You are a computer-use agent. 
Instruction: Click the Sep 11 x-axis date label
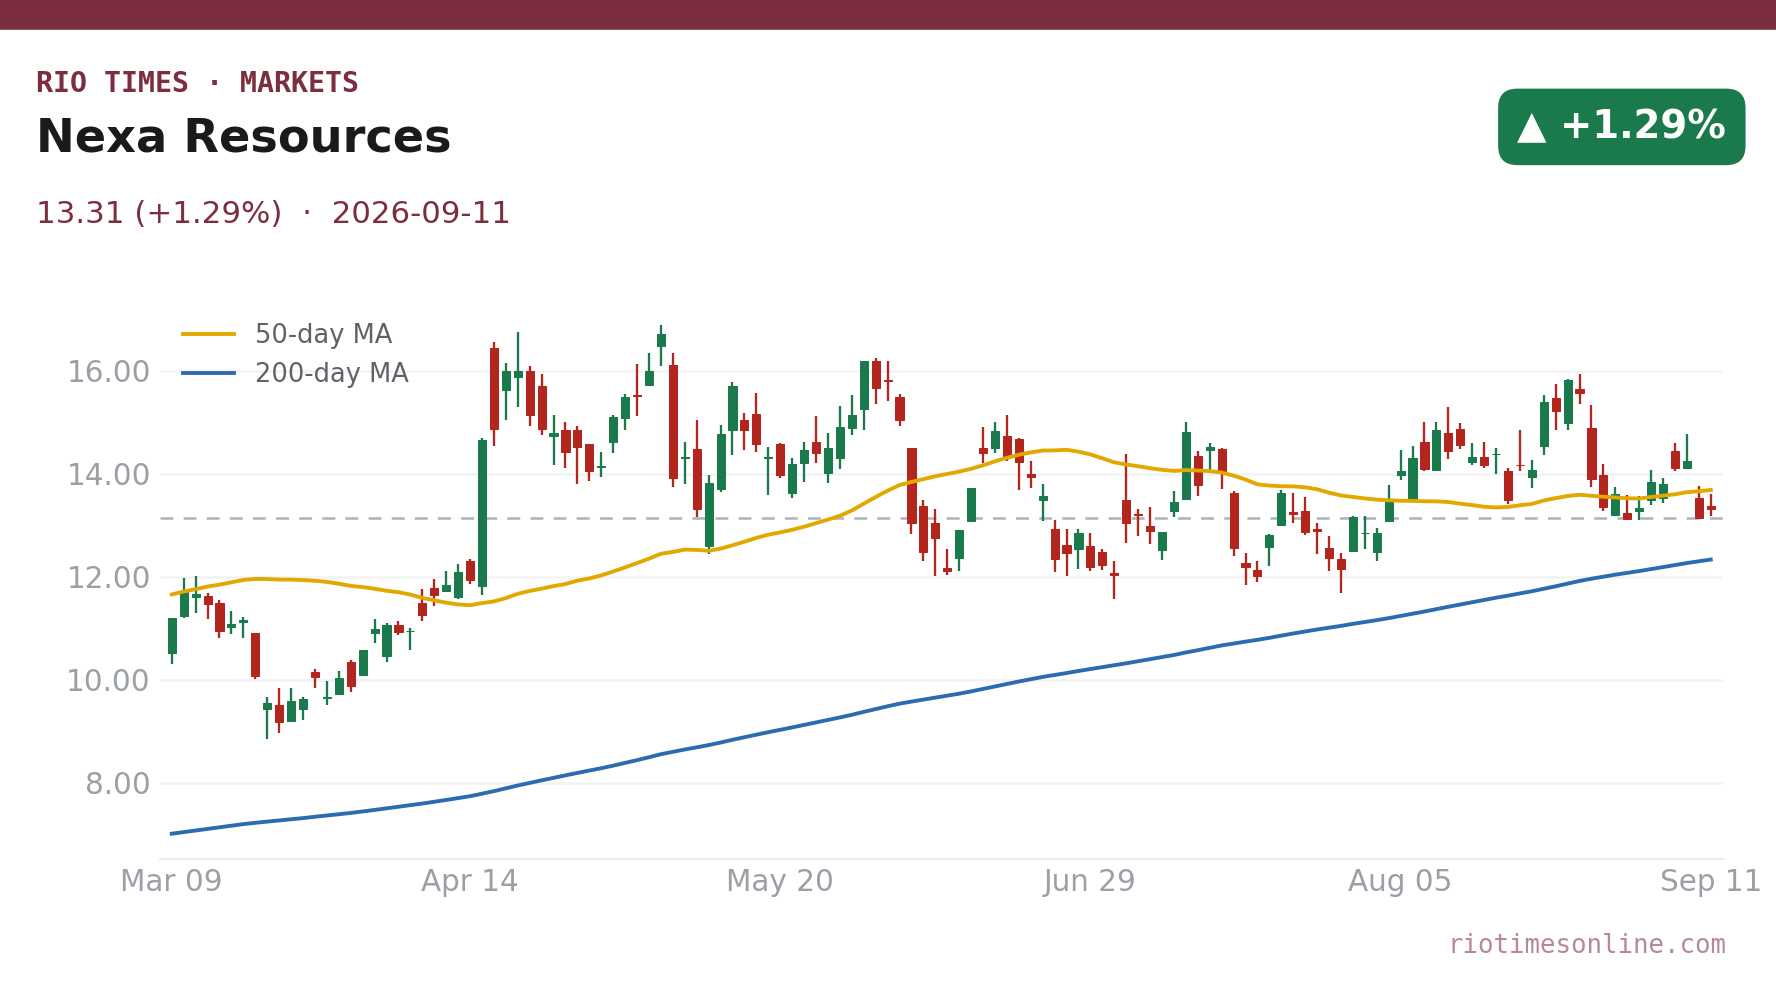[x=1711, y=881]
